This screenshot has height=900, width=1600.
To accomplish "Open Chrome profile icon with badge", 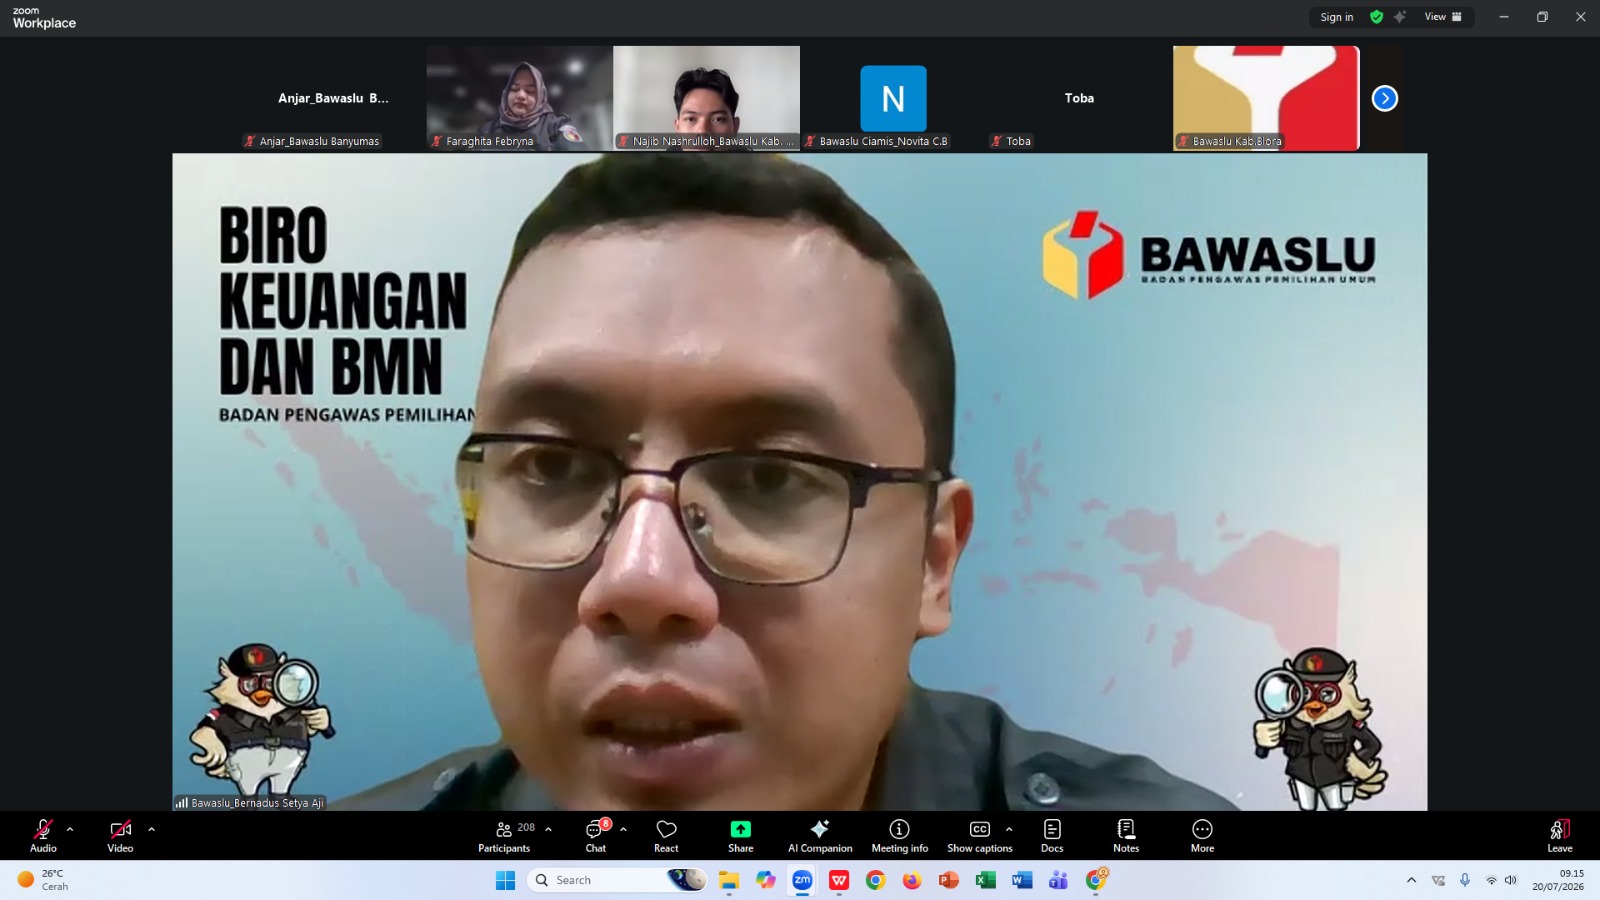I will click(x=1096, y=880).
